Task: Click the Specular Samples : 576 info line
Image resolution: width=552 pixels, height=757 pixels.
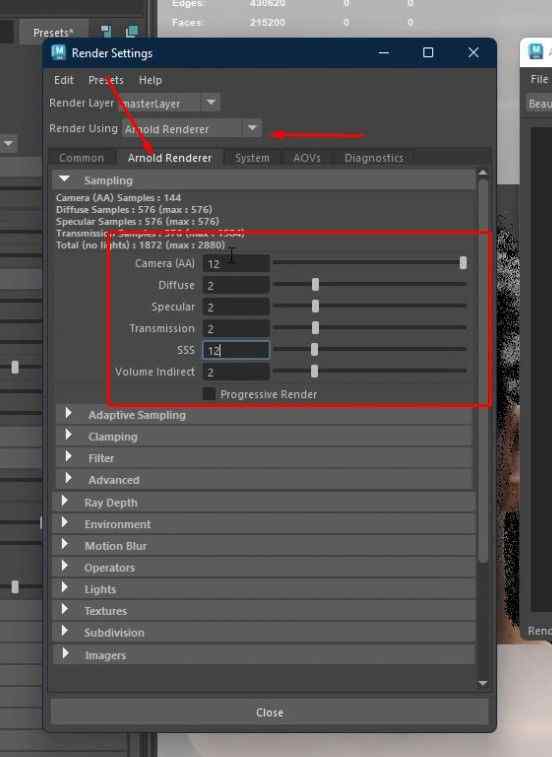Action: [x=137, y=221]
